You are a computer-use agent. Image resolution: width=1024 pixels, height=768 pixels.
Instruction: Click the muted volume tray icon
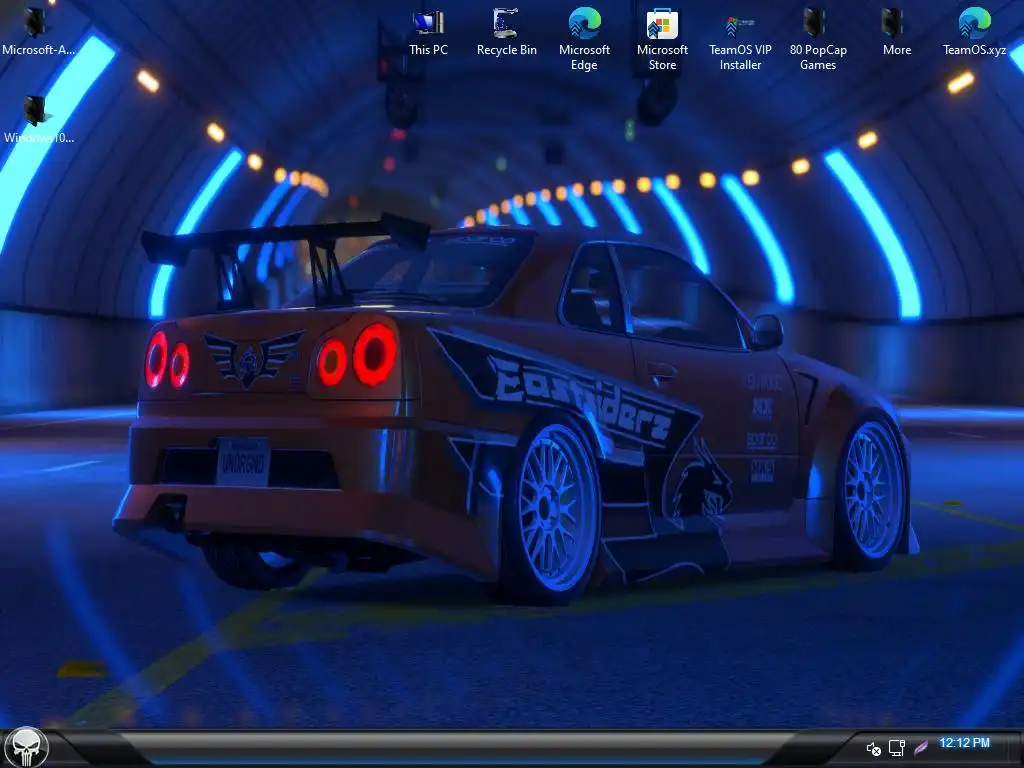(x=873, y=748)
